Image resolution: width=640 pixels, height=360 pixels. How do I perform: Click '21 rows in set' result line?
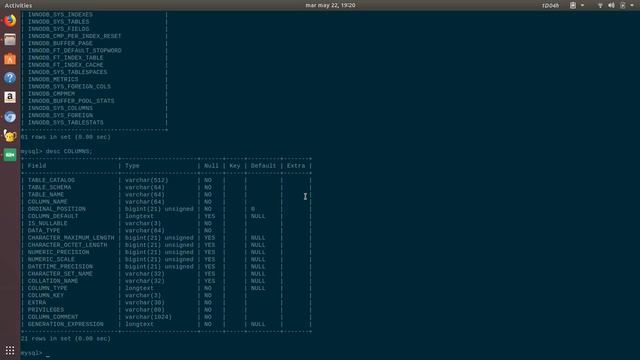[x=66, y=339]
